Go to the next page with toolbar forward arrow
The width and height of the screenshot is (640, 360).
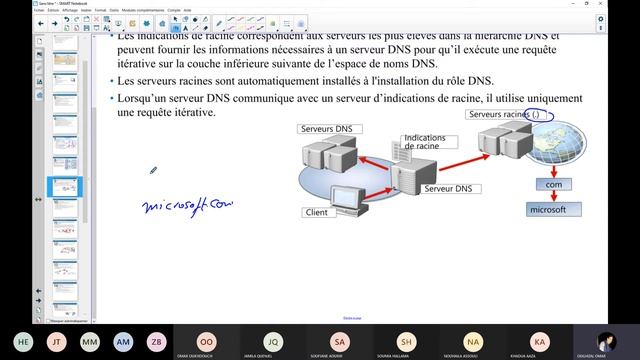coord(54,24)
